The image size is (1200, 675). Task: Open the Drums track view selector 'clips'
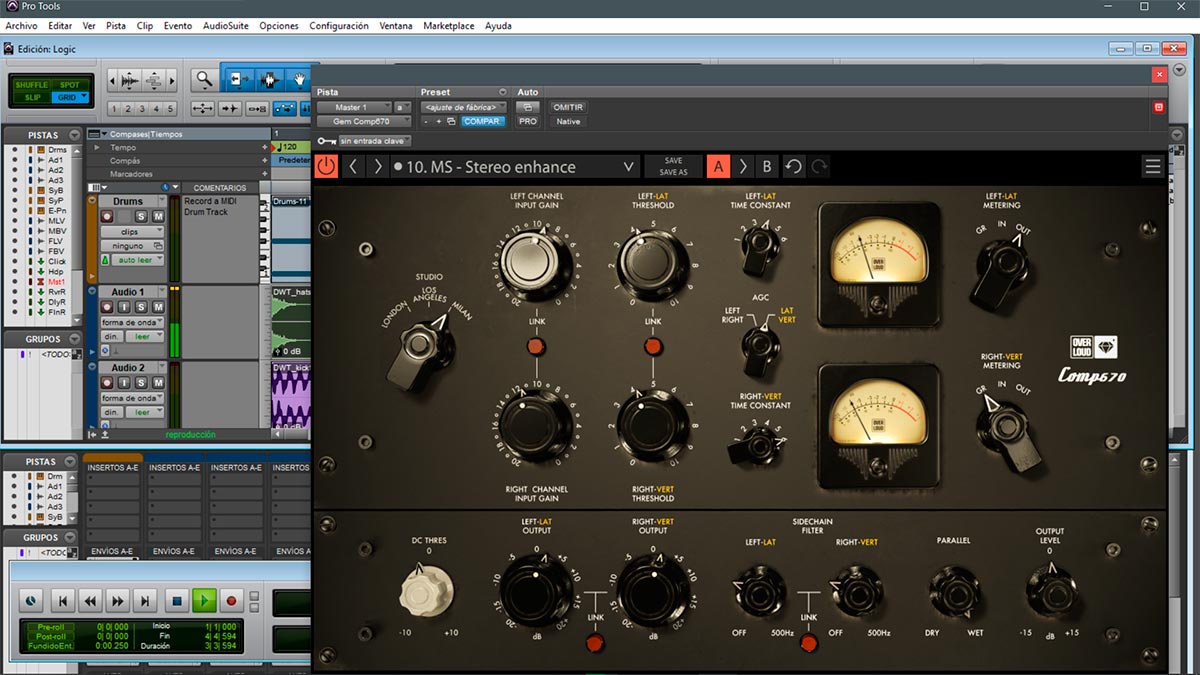[132, 231]
